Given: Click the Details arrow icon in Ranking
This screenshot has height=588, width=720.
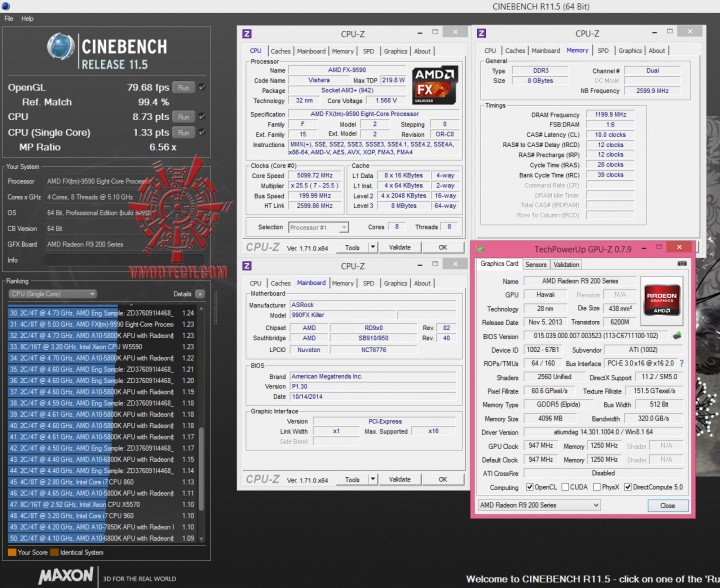Looking at the screenshot, I should pos(200,294).
